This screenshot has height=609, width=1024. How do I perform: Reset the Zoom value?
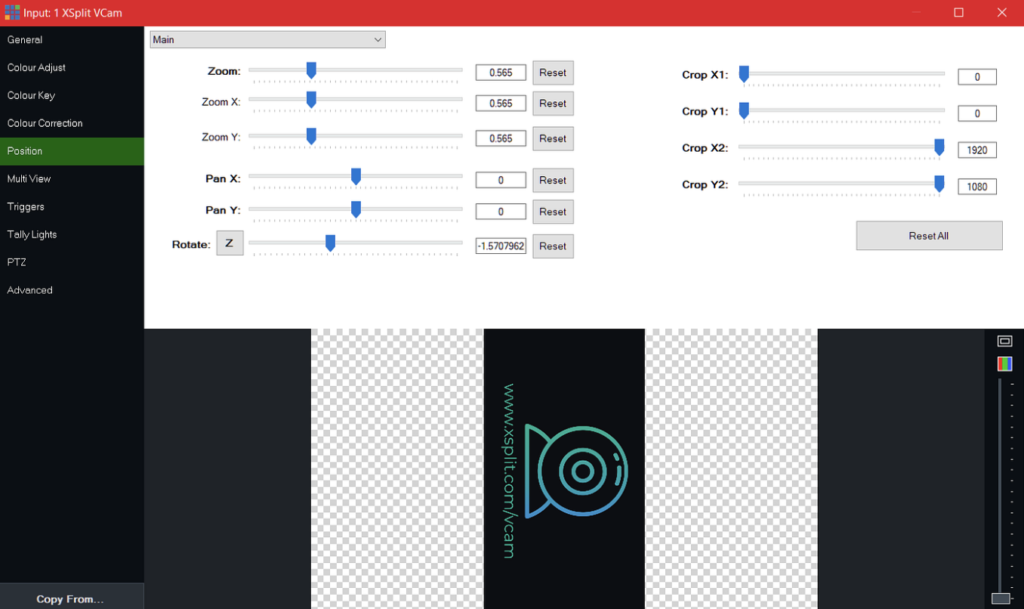coord(553,72)
